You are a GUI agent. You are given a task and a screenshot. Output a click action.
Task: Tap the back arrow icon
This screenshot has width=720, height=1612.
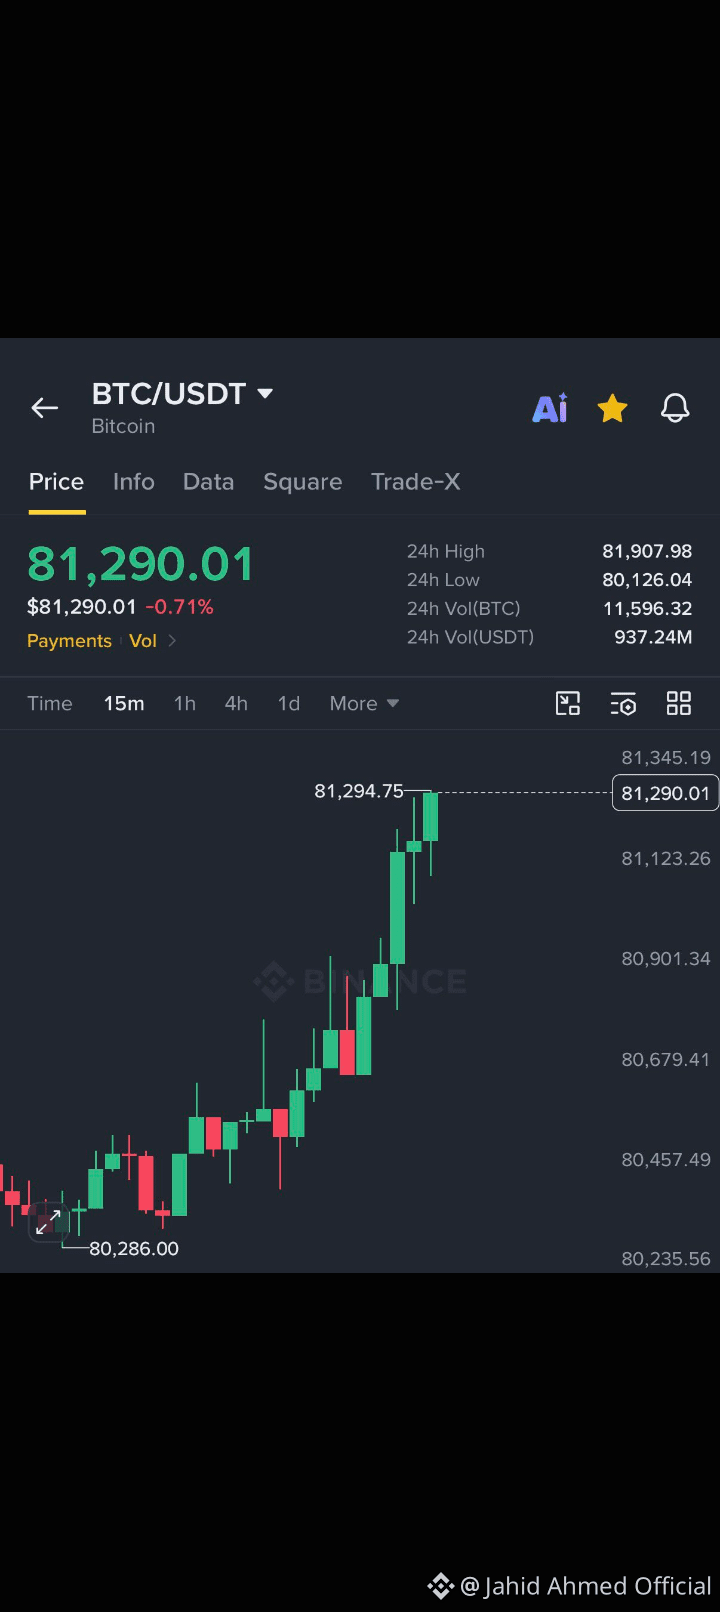(45, 408)
